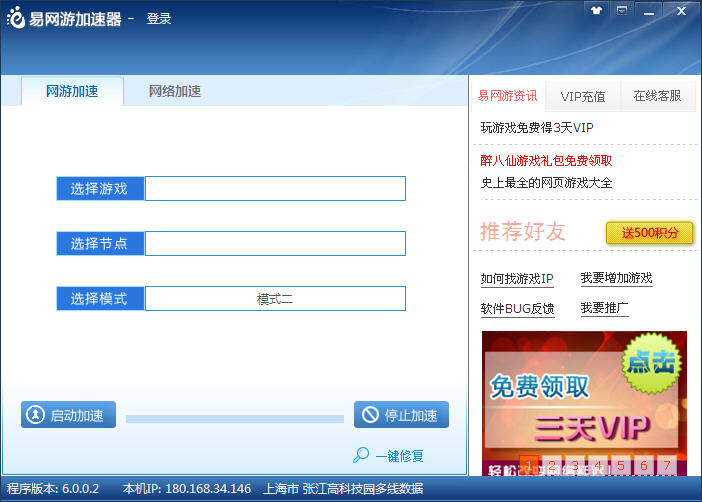
Task: Open the 选择模式 field showing 模式二
Action: click(275, 299)
